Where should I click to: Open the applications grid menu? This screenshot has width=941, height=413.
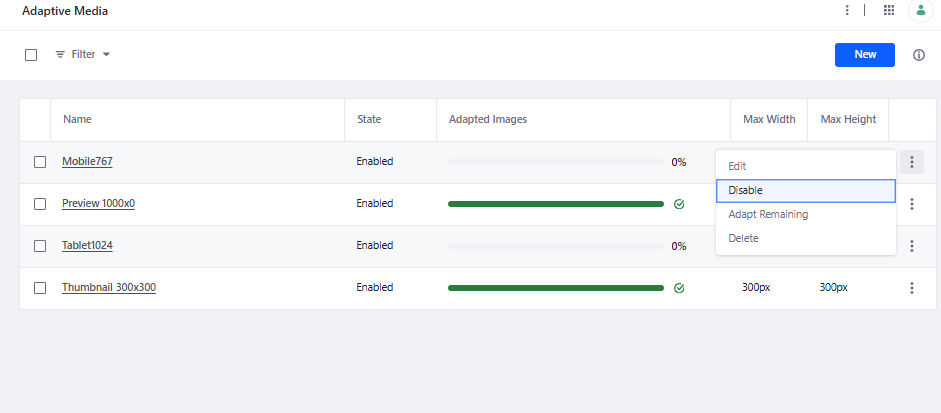889,11
